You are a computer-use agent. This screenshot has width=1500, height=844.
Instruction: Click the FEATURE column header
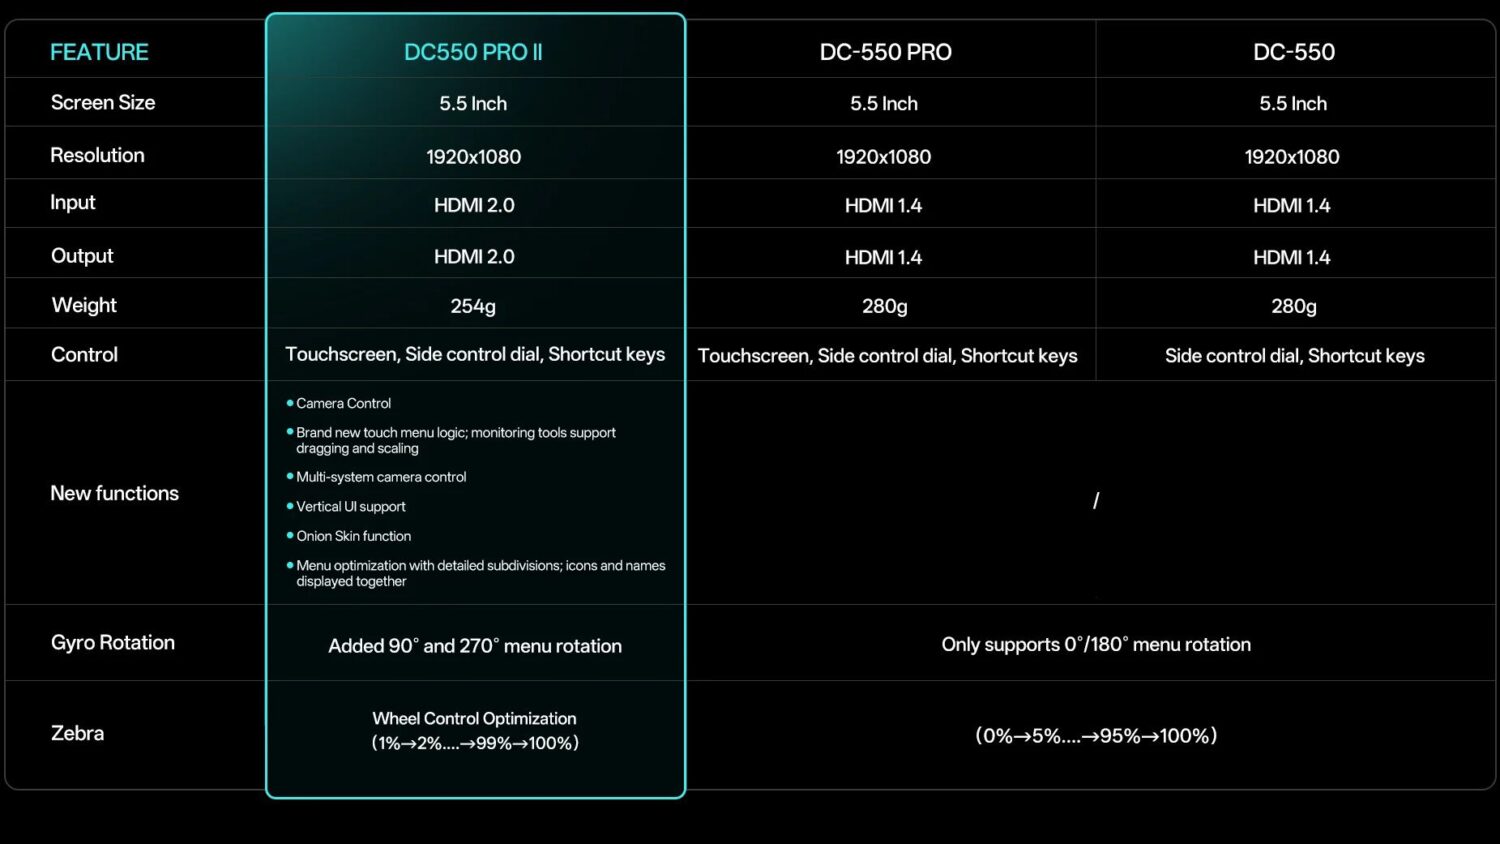[x=99, y=52]
